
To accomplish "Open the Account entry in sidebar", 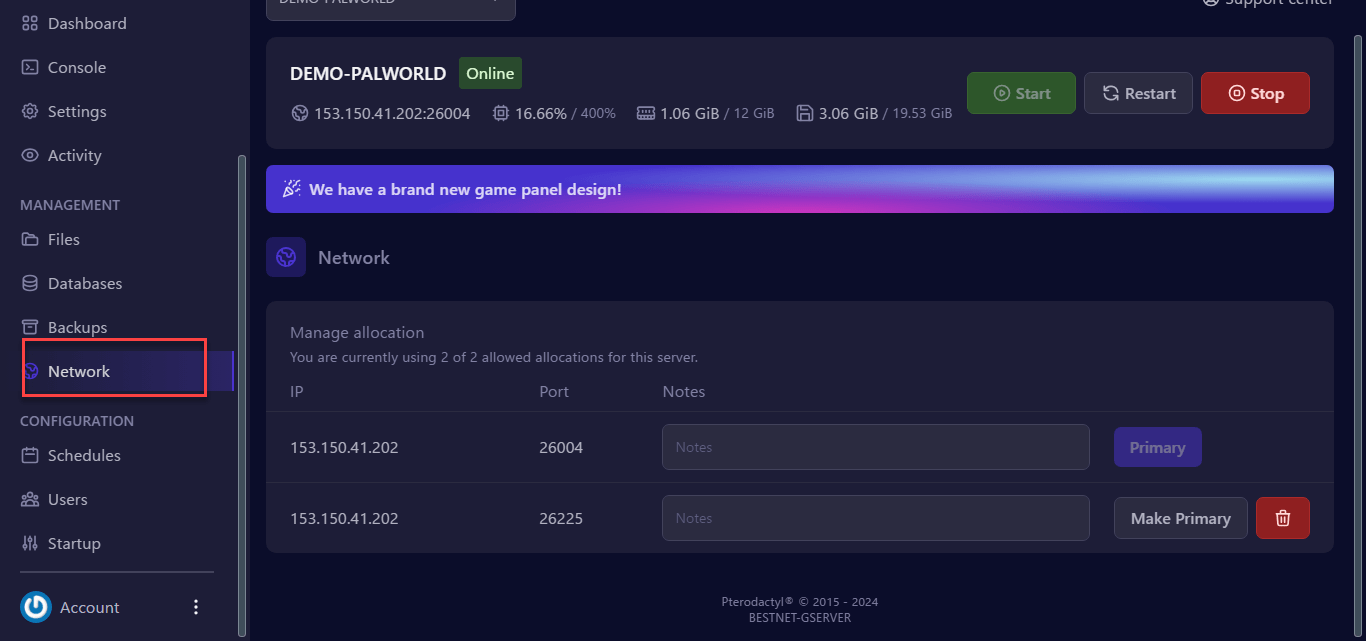I will [x=89, y=607].
